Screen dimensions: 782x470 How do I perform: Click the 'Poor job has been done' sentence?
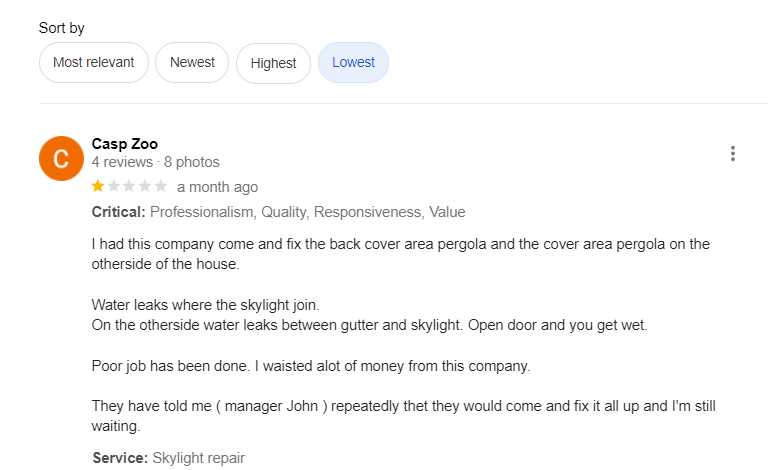tap(310, 366)
